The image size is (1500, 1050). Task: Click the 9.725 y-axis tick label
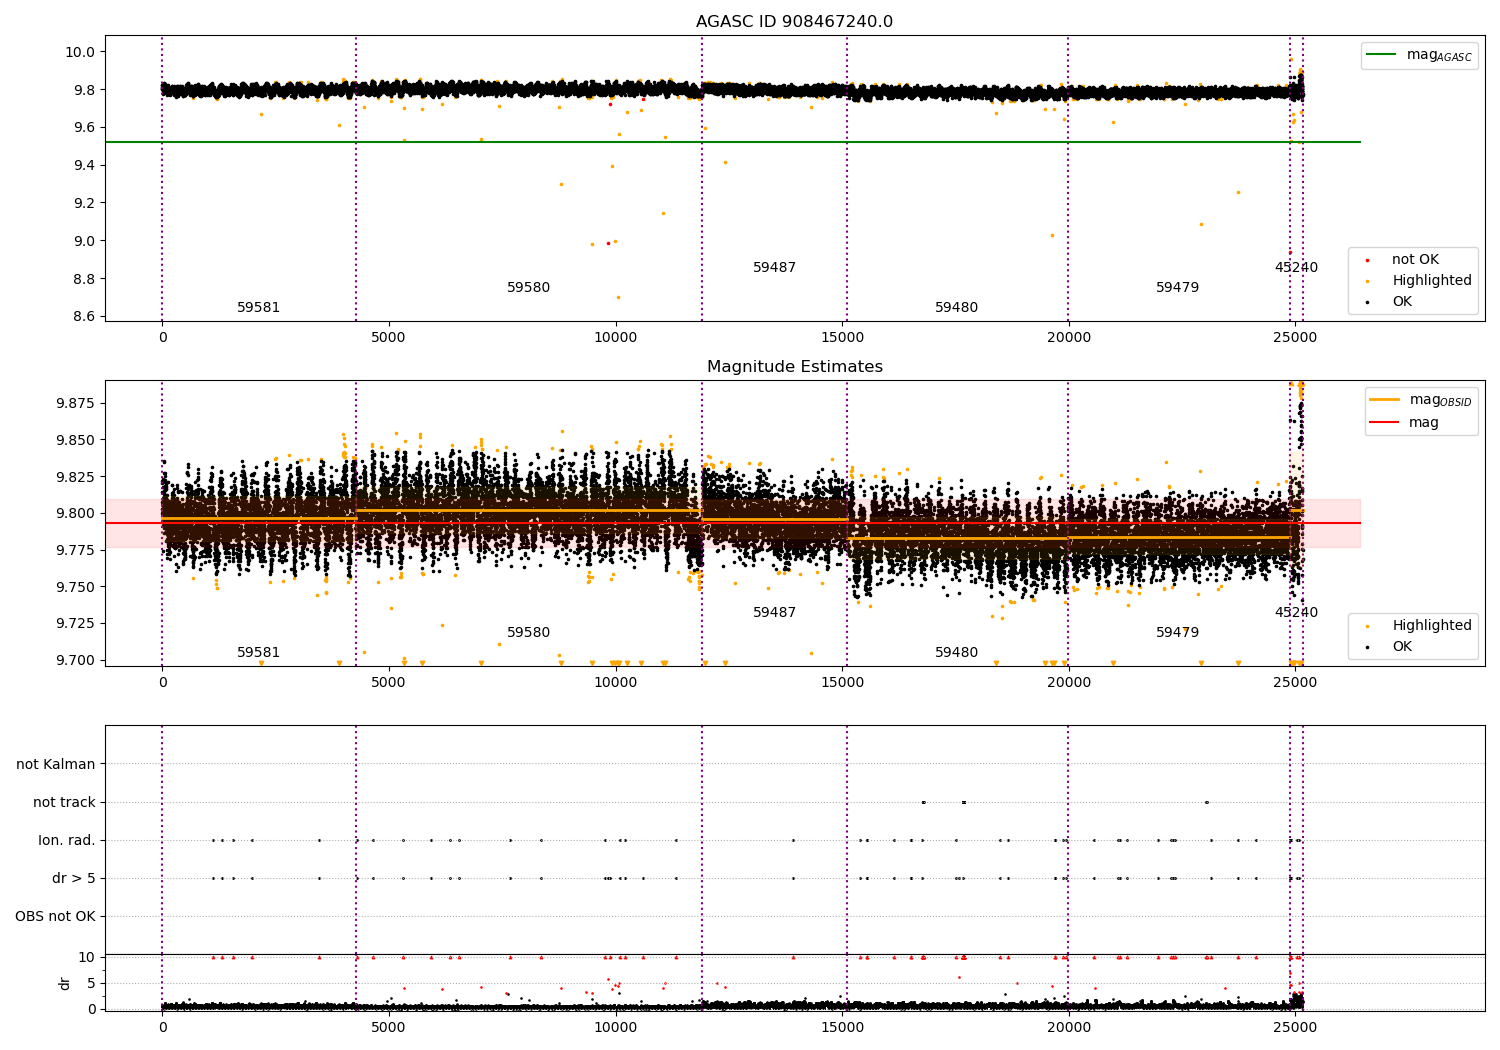tap(76, 624)
